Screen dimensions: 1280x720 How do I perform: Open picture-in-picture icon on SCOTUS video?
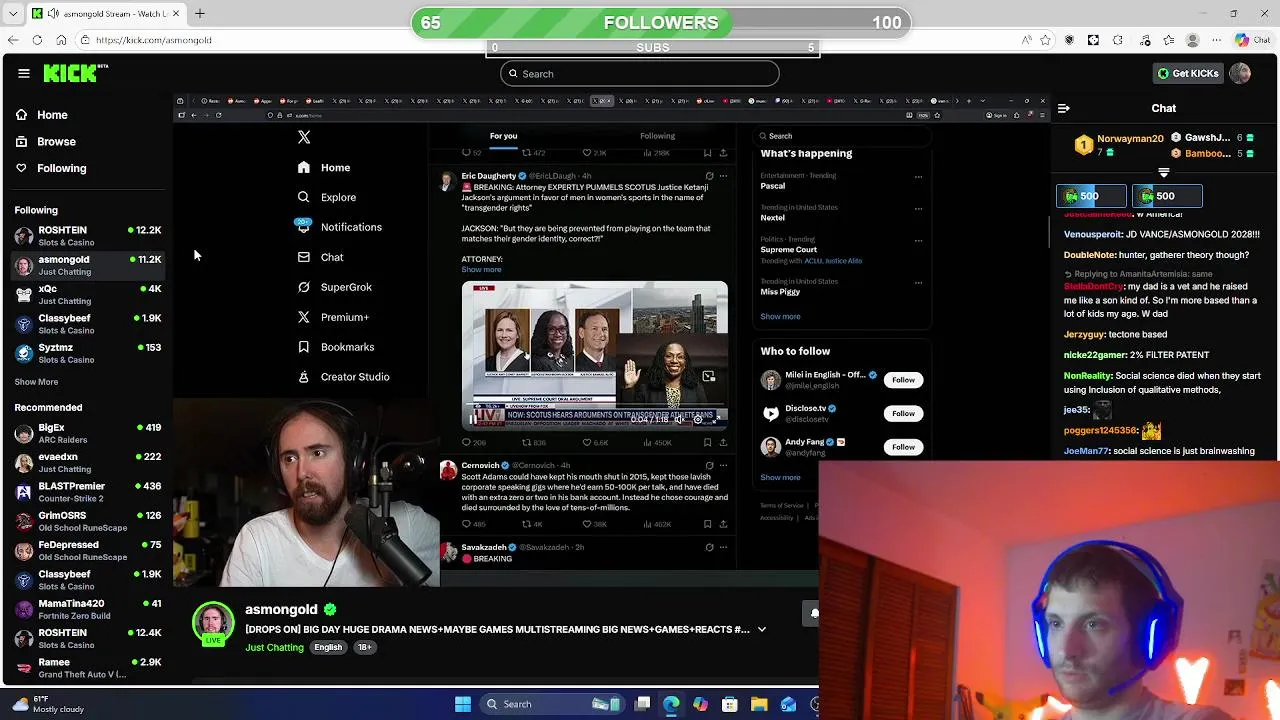709,377
